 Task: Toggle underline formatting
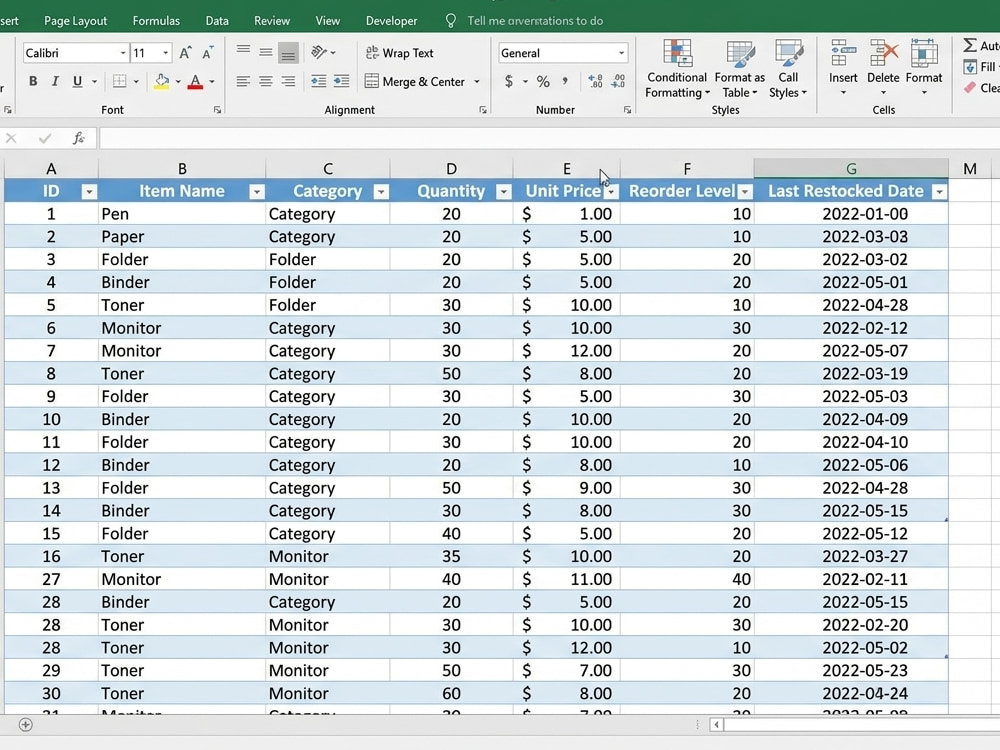pyautogui.click(x=77, y=81)
